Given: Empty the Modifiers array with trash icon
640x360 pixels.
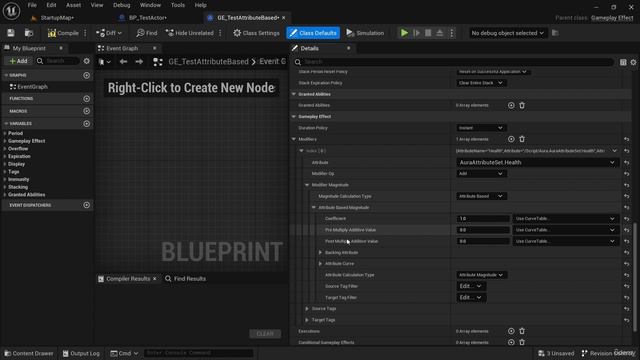Looking at the screenshot, I should click(522, 139).
